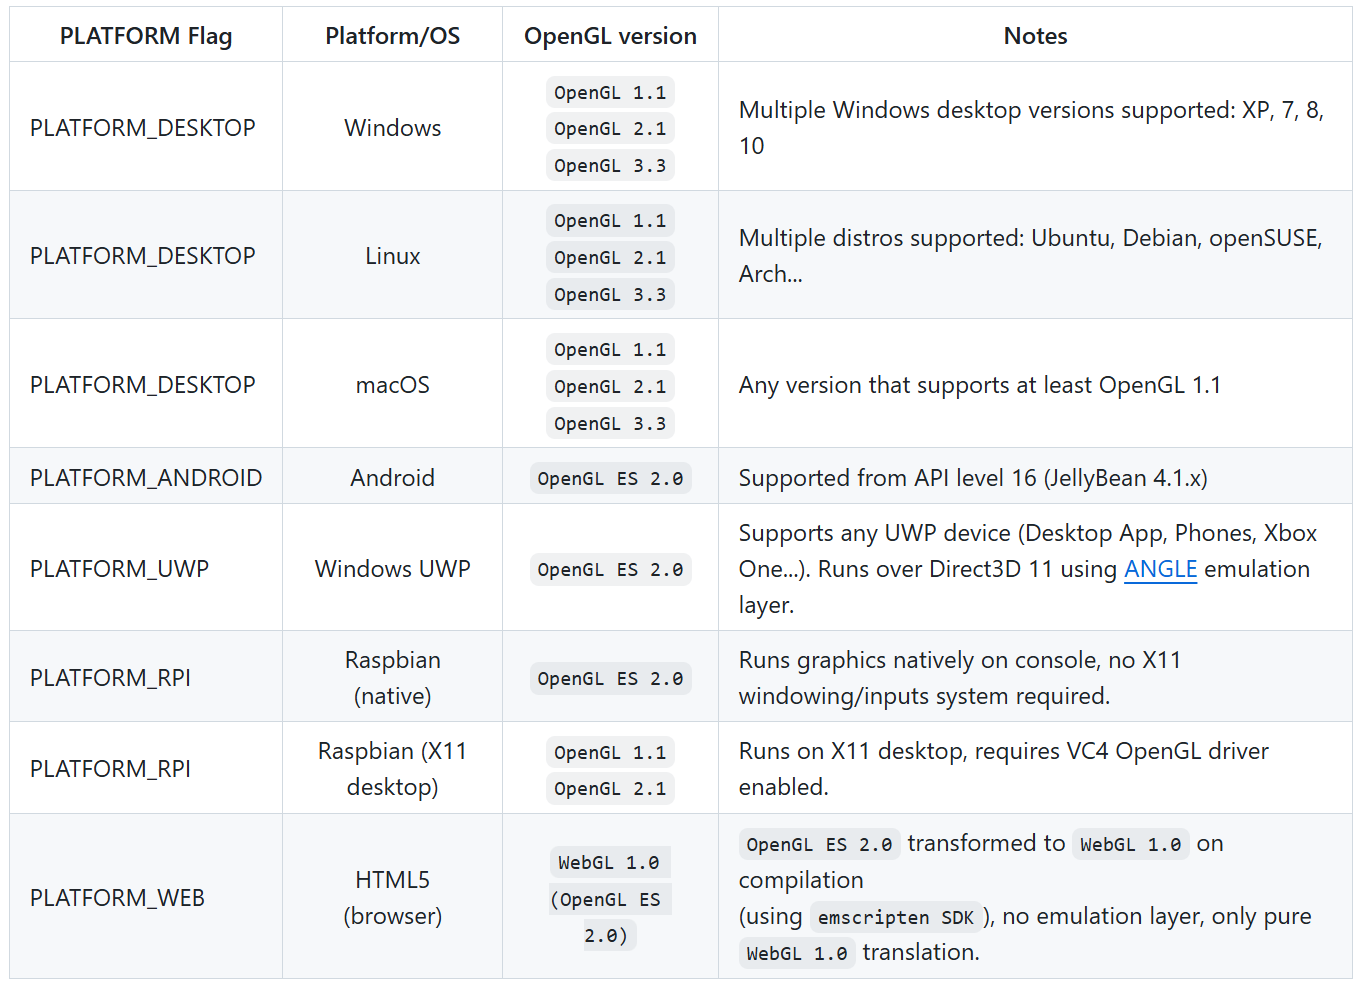Click OpenGL 2.1 badge in Raspbian X11 row
This screenshot has width=1357, height=983.
click(610, 789)
